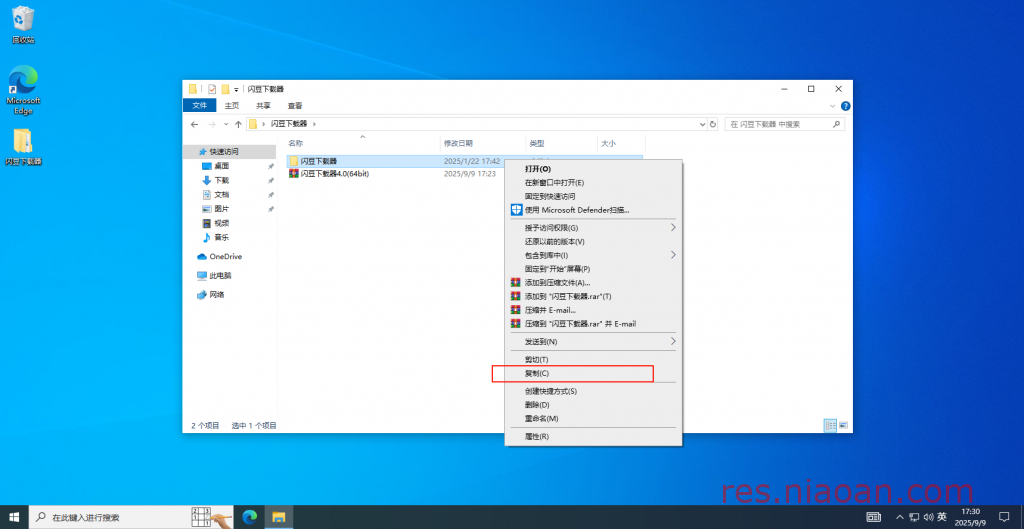Open Explorer help question mark icon

845,106
